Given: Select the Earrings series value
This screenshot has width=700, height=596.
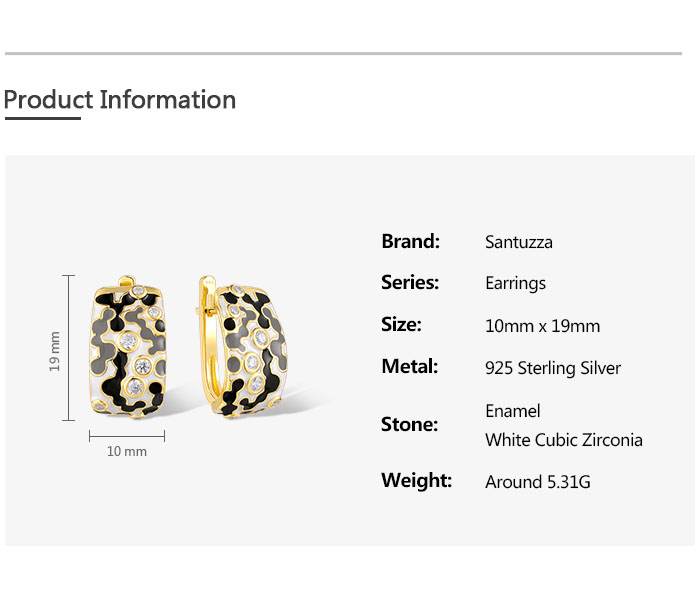Looking at the screenshot, I should click(x=515, y=283).
